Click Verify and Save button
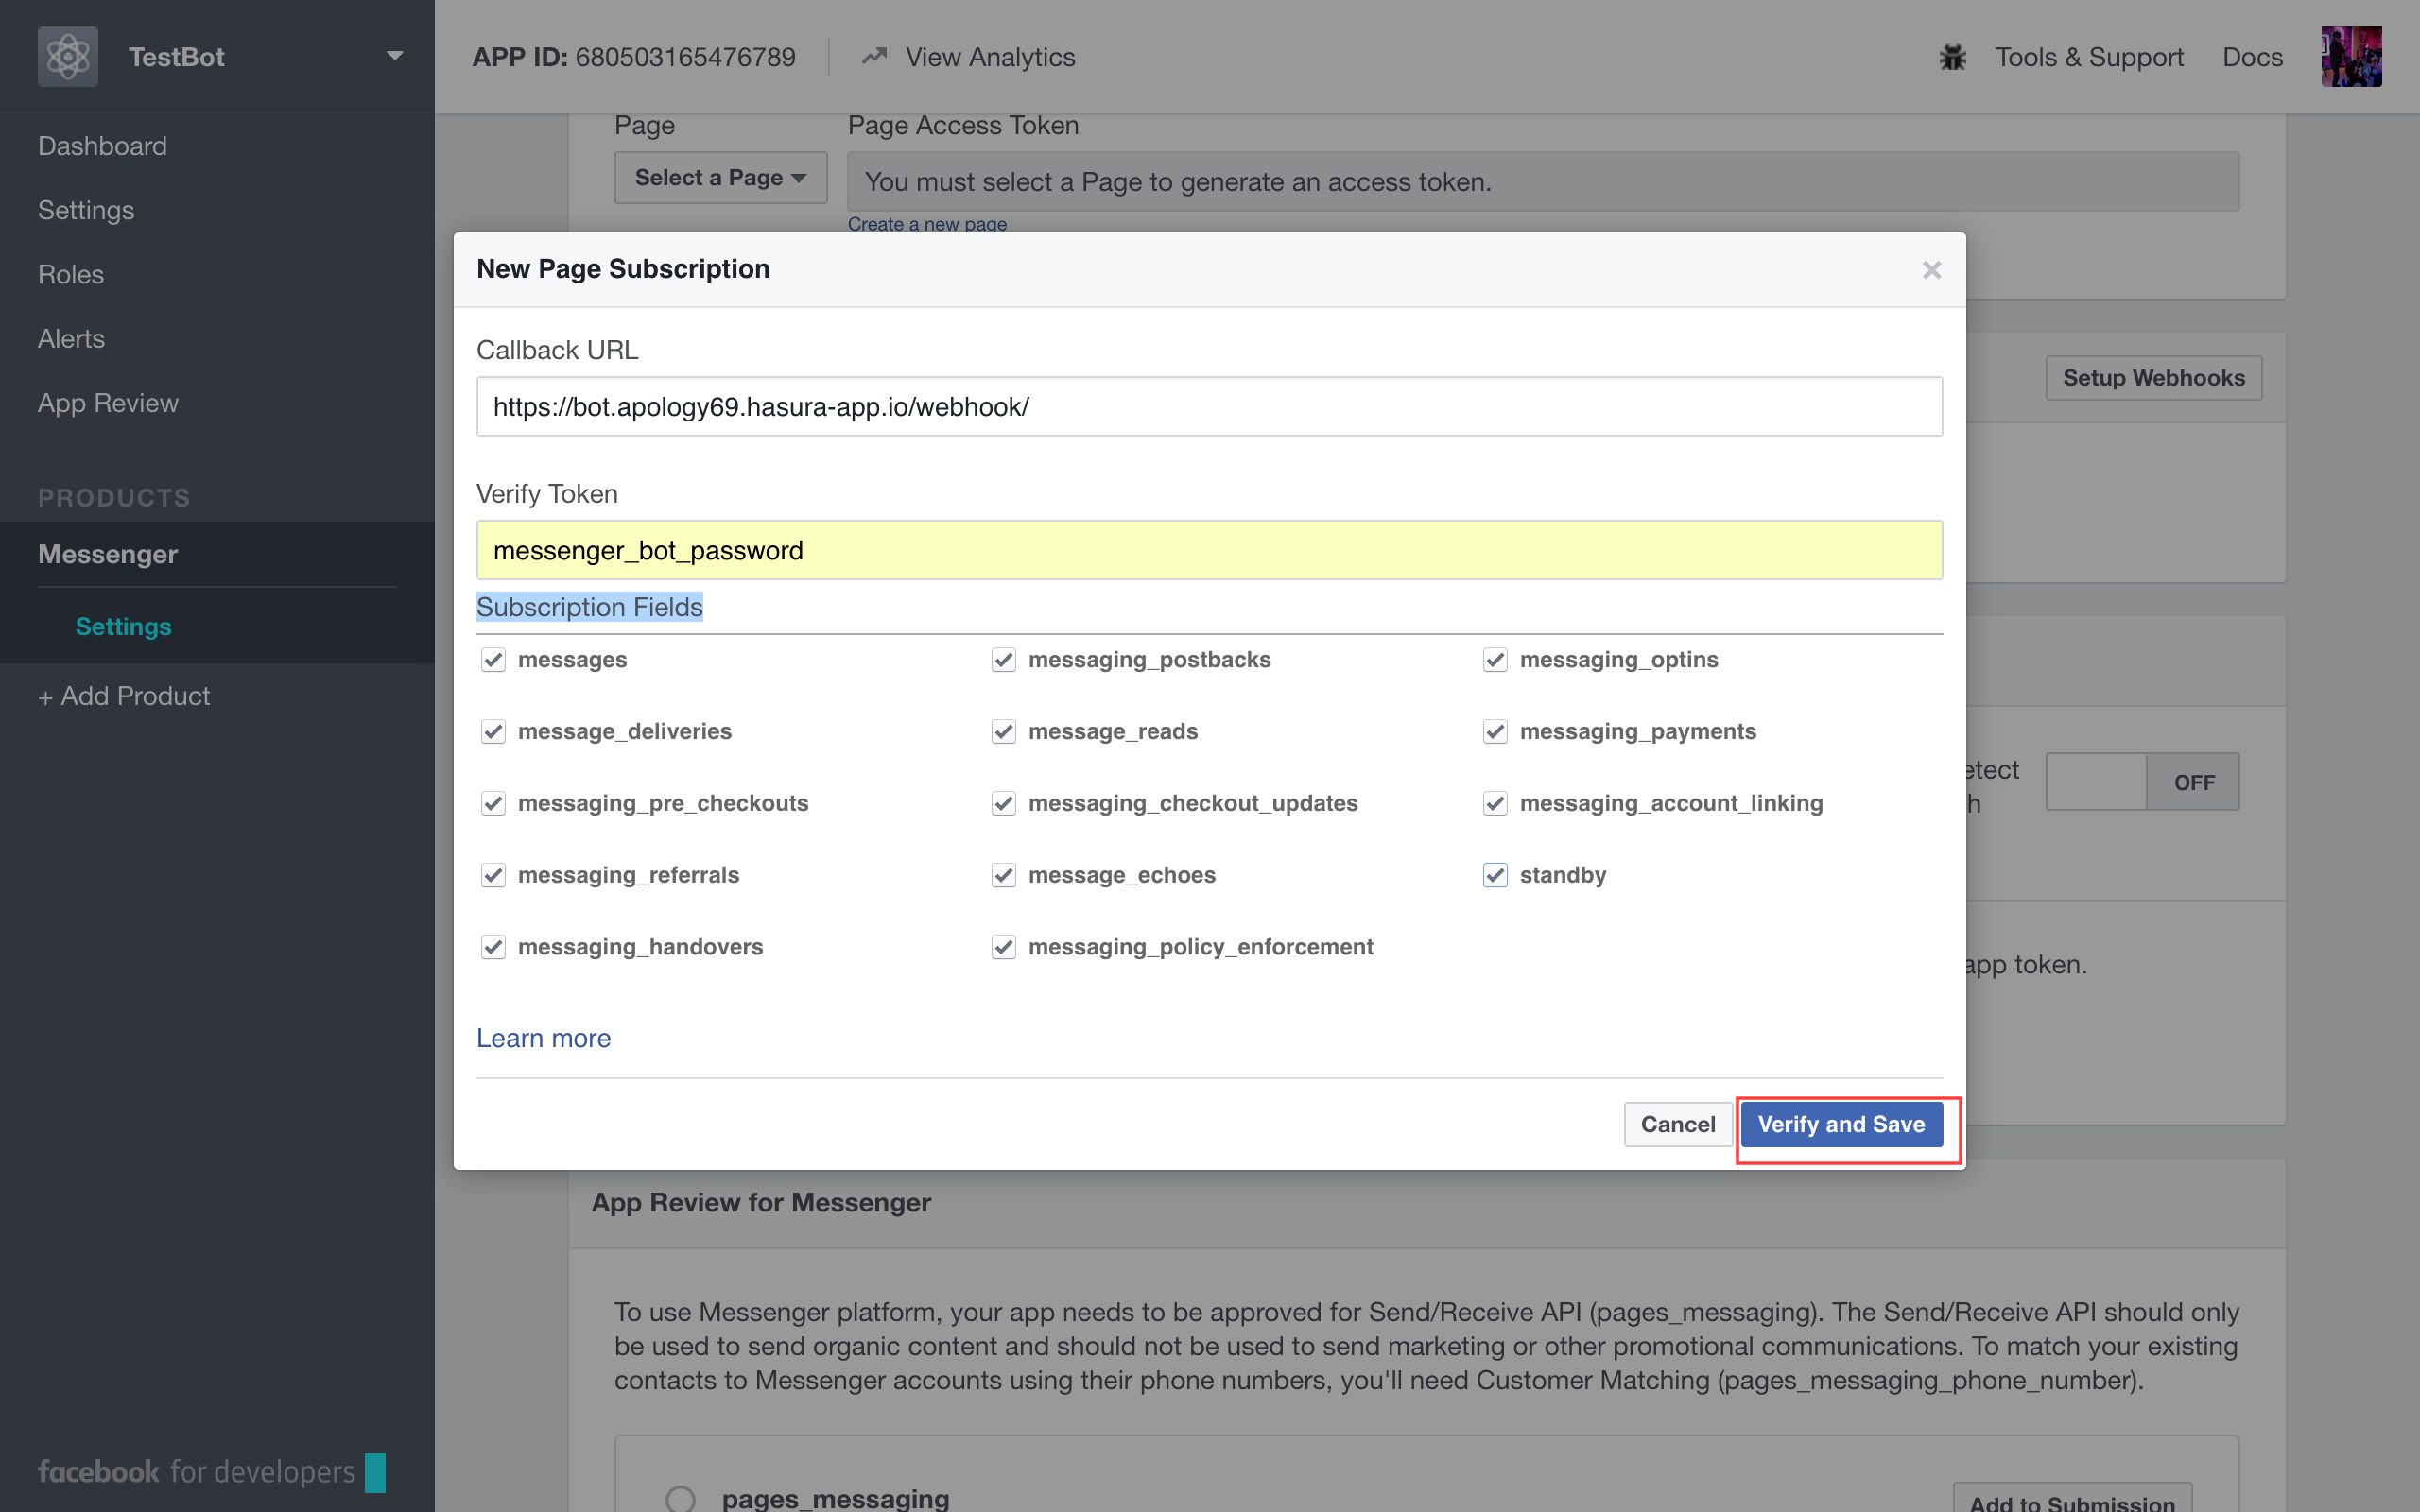The image size is (2420, 1512). point(1841,1124)
